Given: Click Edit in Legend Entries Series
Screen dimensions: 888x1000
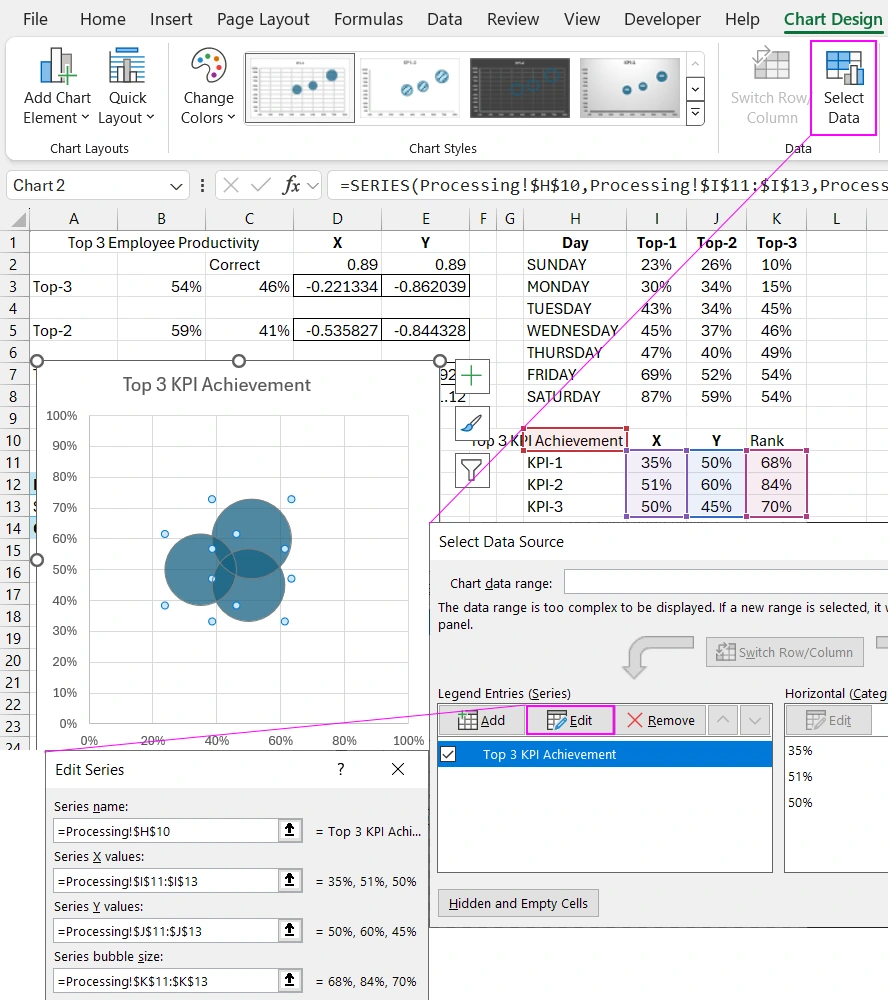Looking at the screenshot, I should (569, 720).
